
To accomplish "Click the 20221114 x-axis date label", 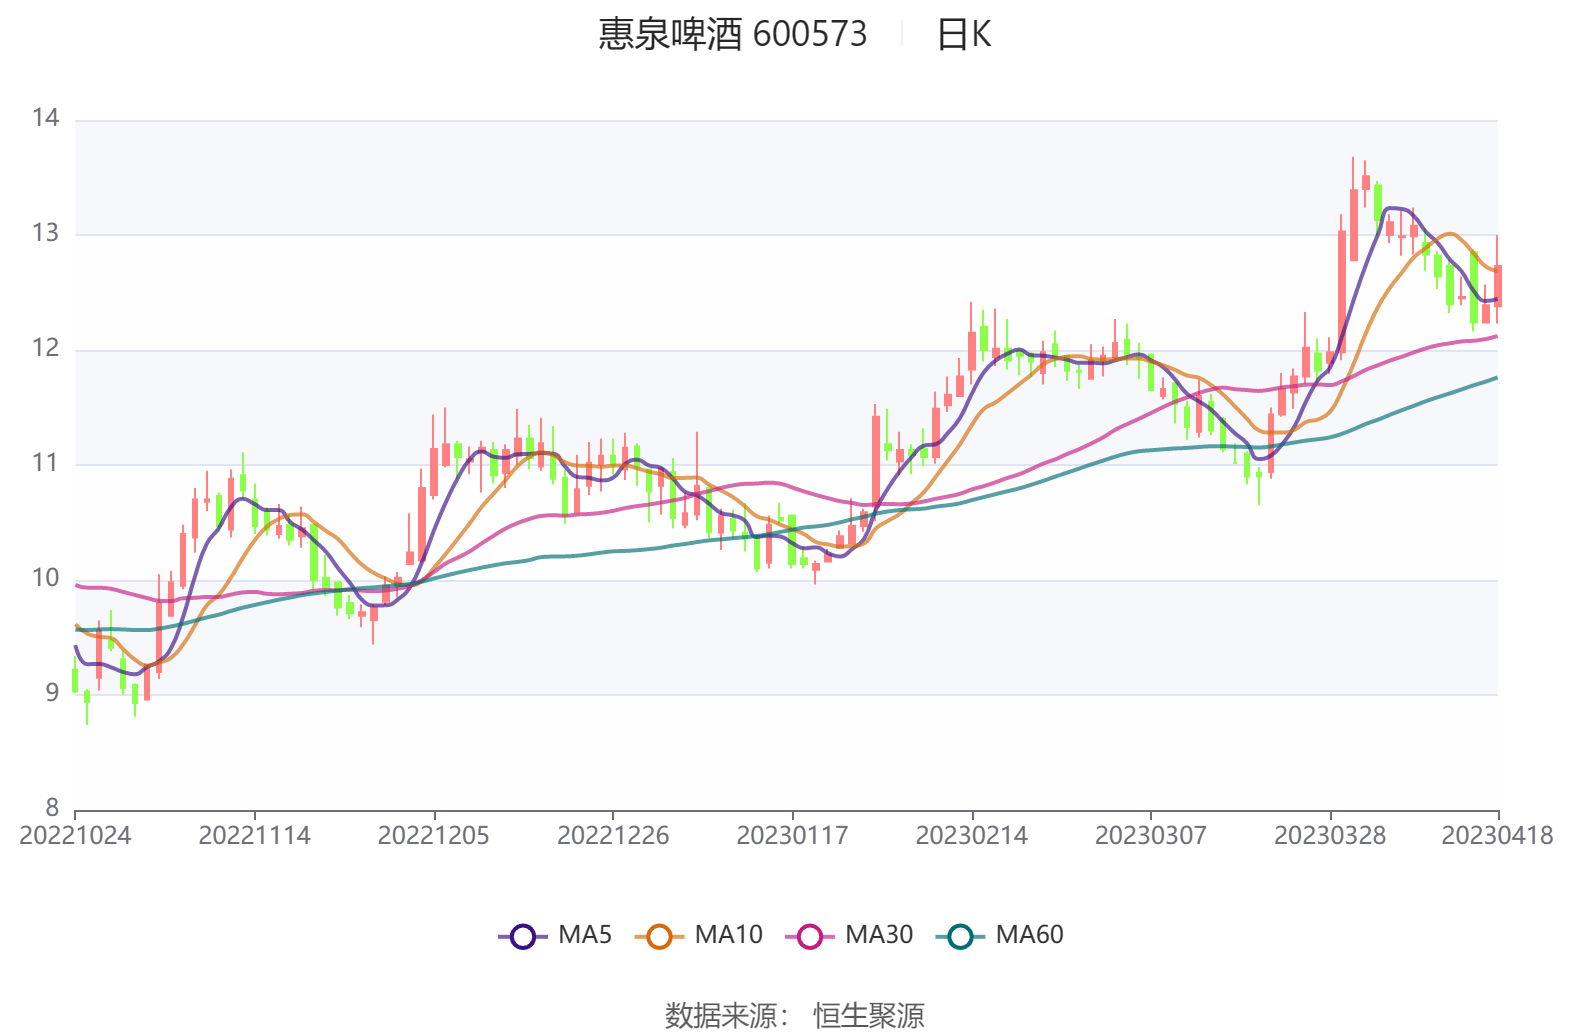I will 254,836.
